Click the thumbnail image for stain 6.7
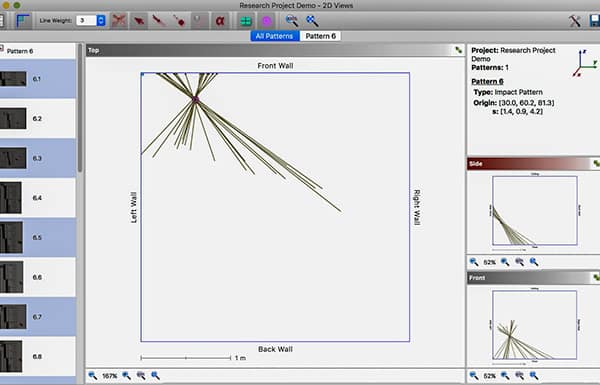Screen dimensions: 600x385 tap(13, 317)
